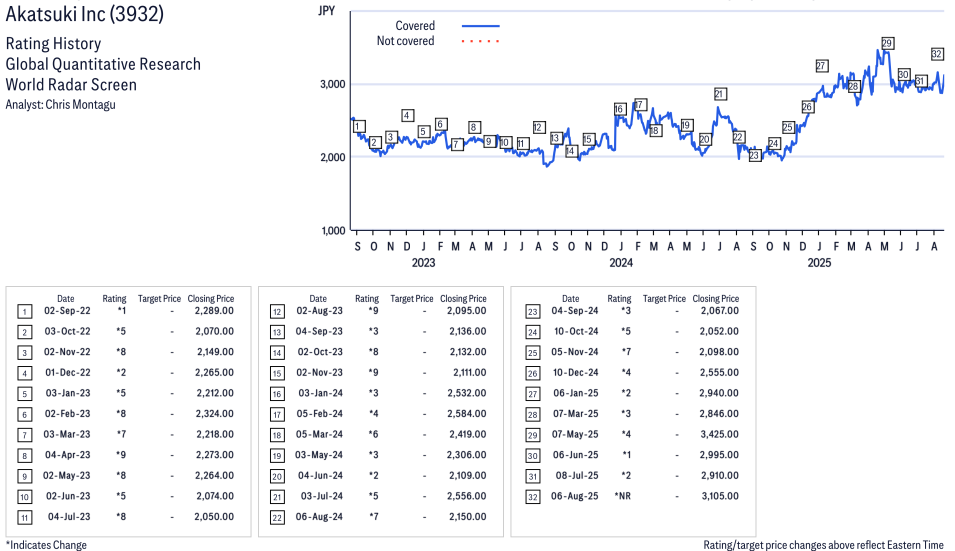Click the closing price 3,105.00
The width and height of the screenshot is (955, 551).
[x=720, y=496]
